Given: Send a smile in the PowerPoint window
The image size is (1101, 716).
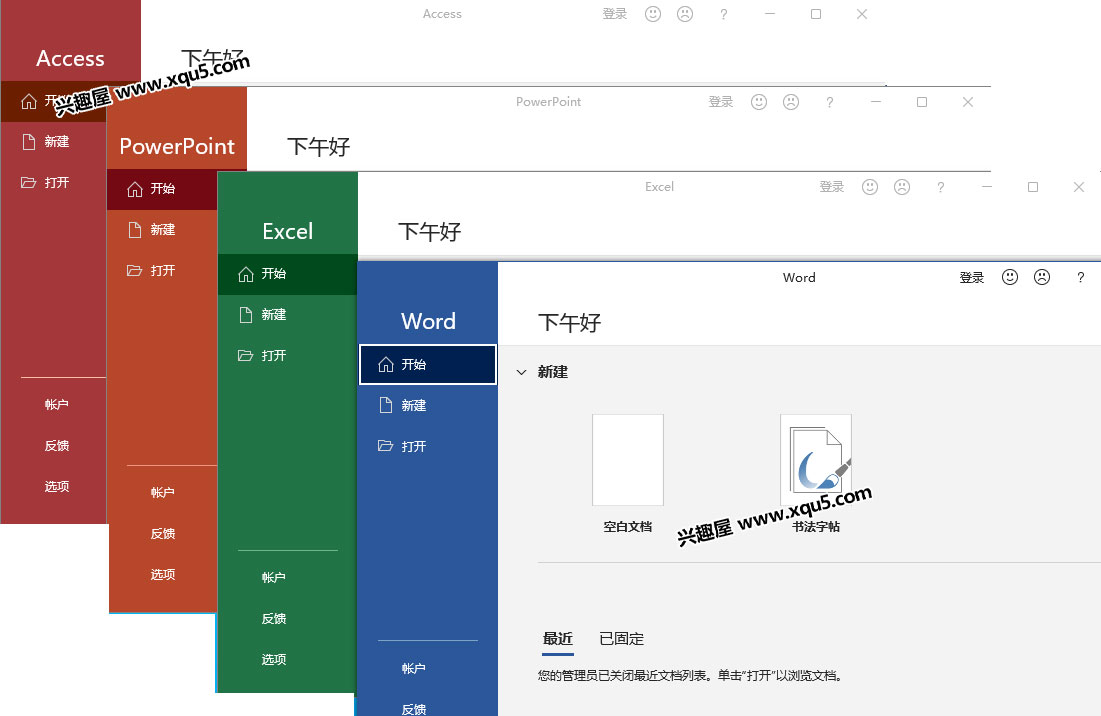Looking at the screenshot, I should click(759, 102).
